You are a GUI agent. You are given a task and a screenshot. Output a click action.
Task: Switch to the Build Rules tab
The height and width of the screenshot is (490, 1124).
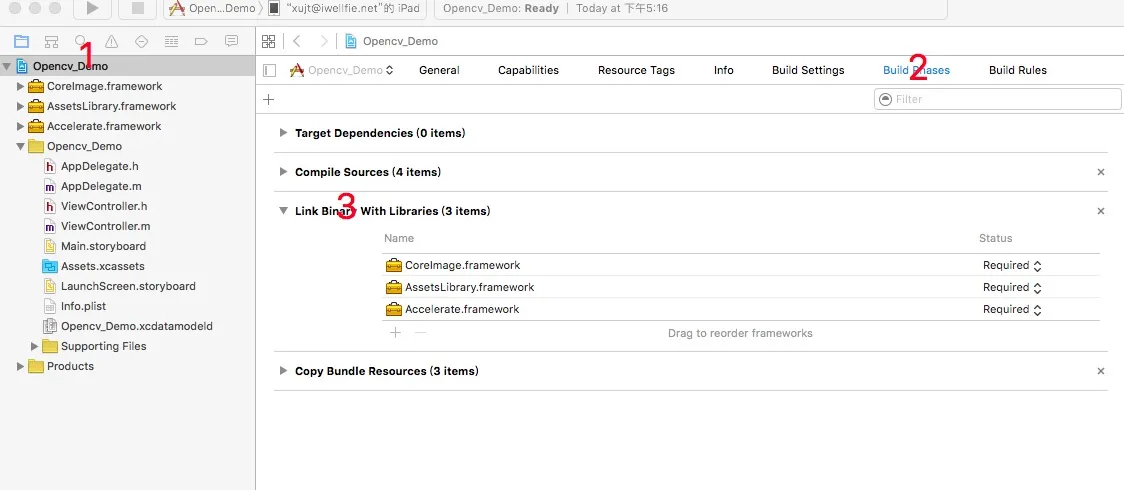1018,70
